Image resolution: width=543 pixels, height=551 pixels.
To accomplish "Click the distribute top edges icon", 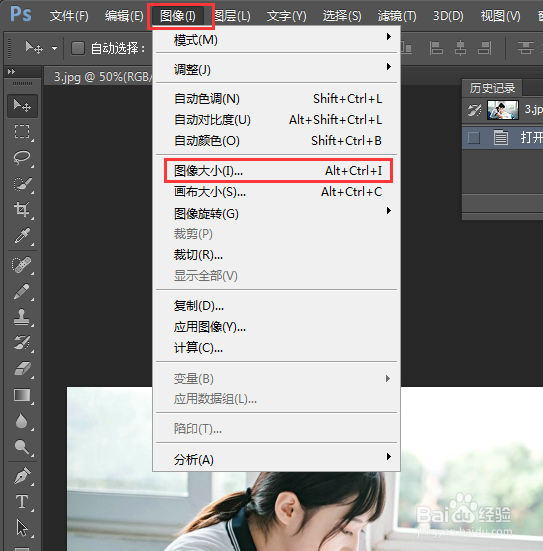I will 526,48.
